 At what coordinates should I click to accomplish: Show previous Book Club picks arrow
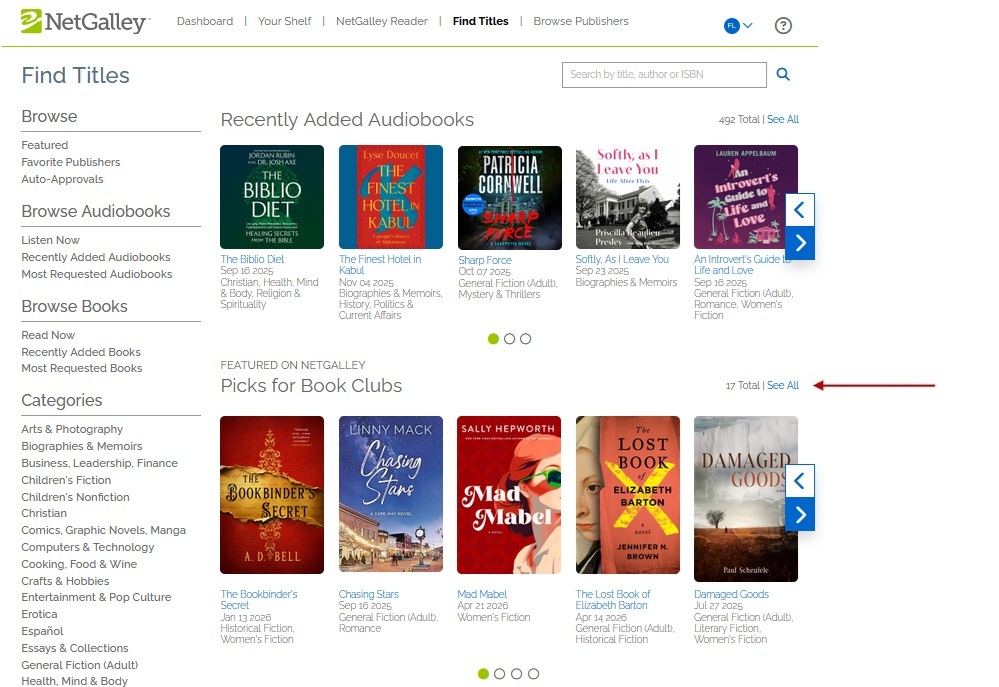pyautogui.click(x=800, y=481)
